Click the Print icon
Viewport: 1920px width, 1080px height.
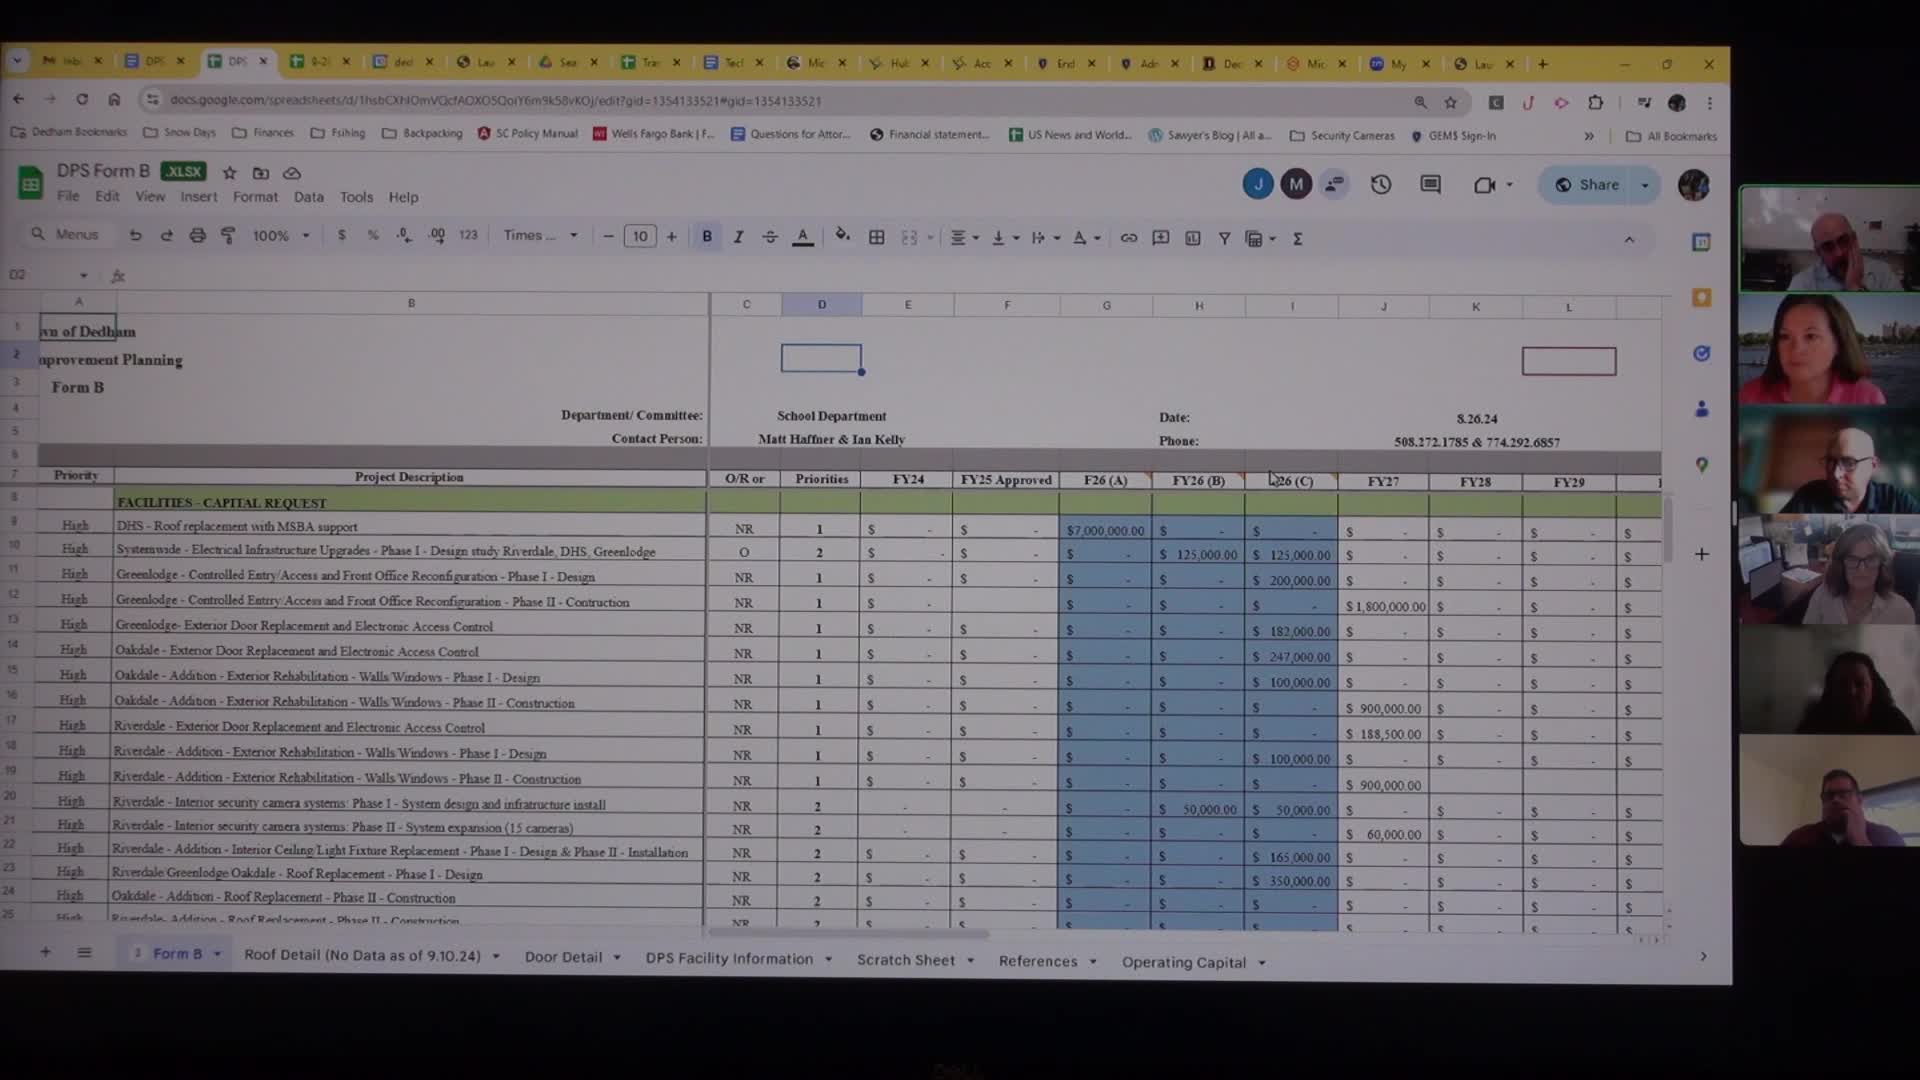click(x=197, y=236)
